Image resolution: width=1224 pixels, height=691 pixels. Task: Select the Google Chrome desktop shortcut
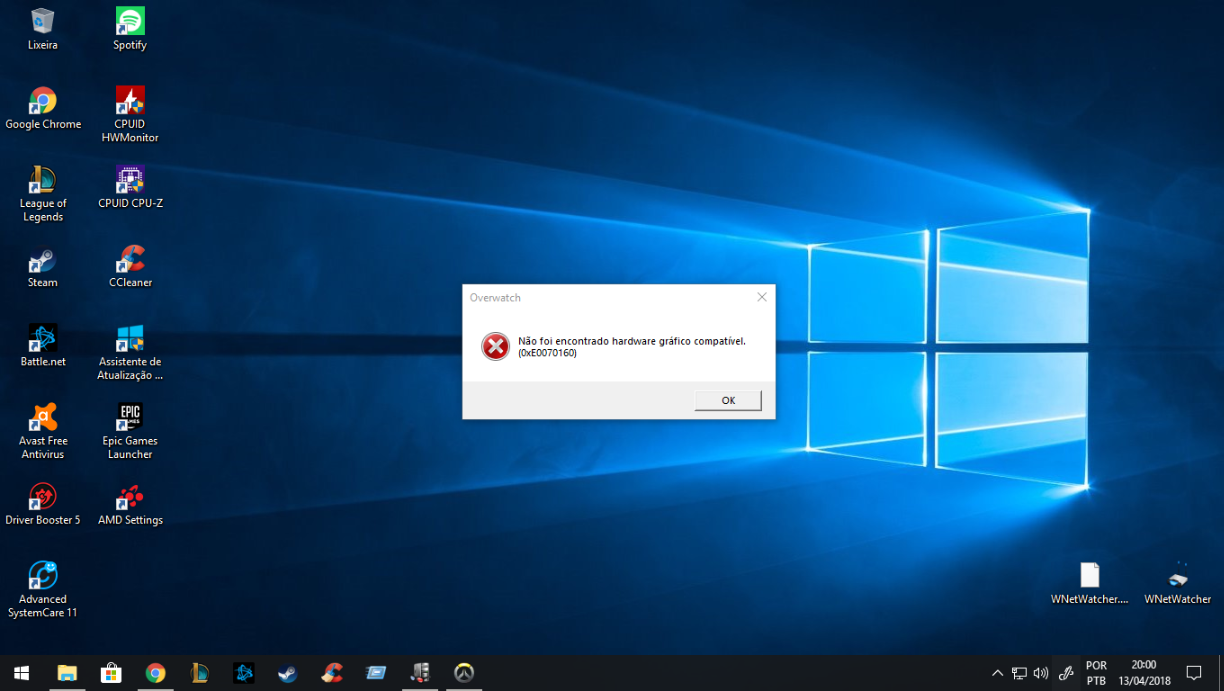click(43, 108)
